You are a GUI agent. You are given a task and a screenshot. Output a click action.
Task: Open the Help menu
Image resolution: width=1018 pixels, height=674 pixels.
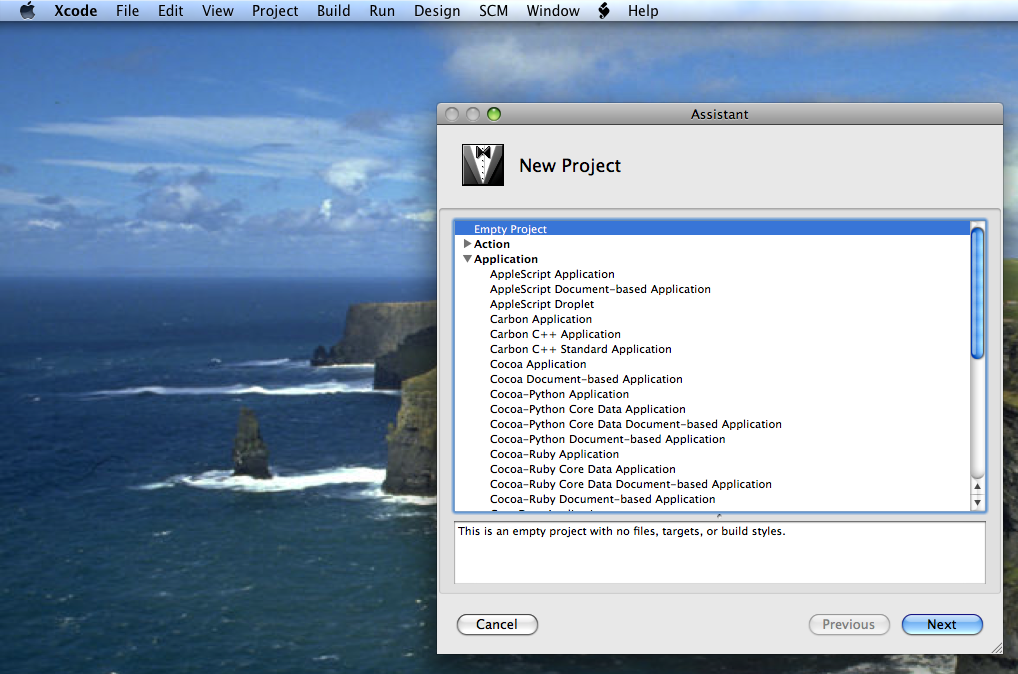point(643,10)
